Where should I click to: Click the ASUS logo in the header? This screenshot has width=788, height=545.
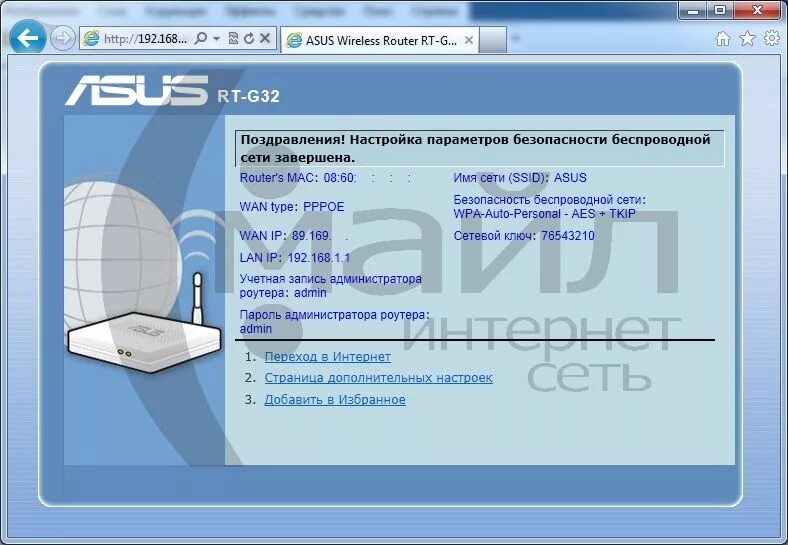click(x=136, y=90)
